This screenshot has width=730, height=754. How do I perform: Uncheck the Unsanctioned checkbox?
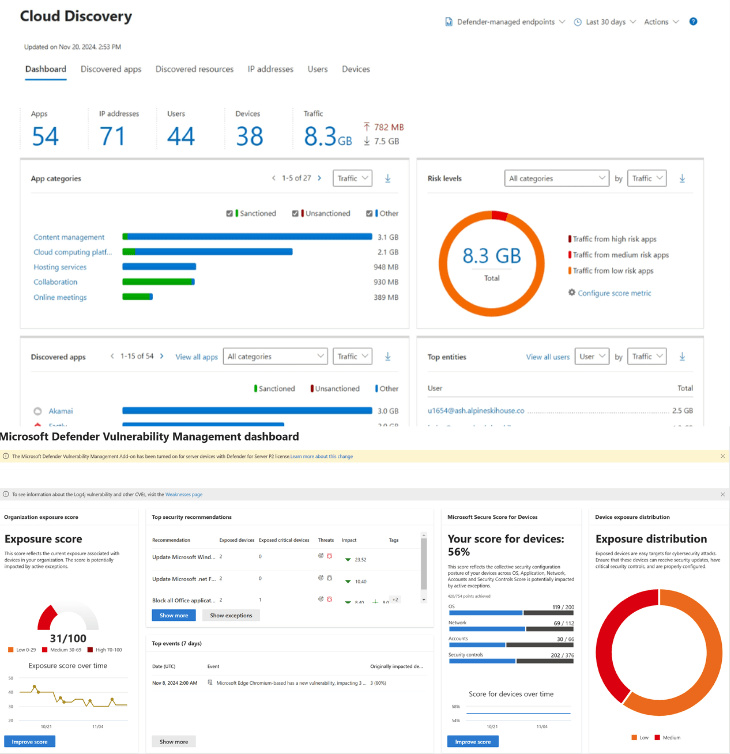(x=296, y=213)
